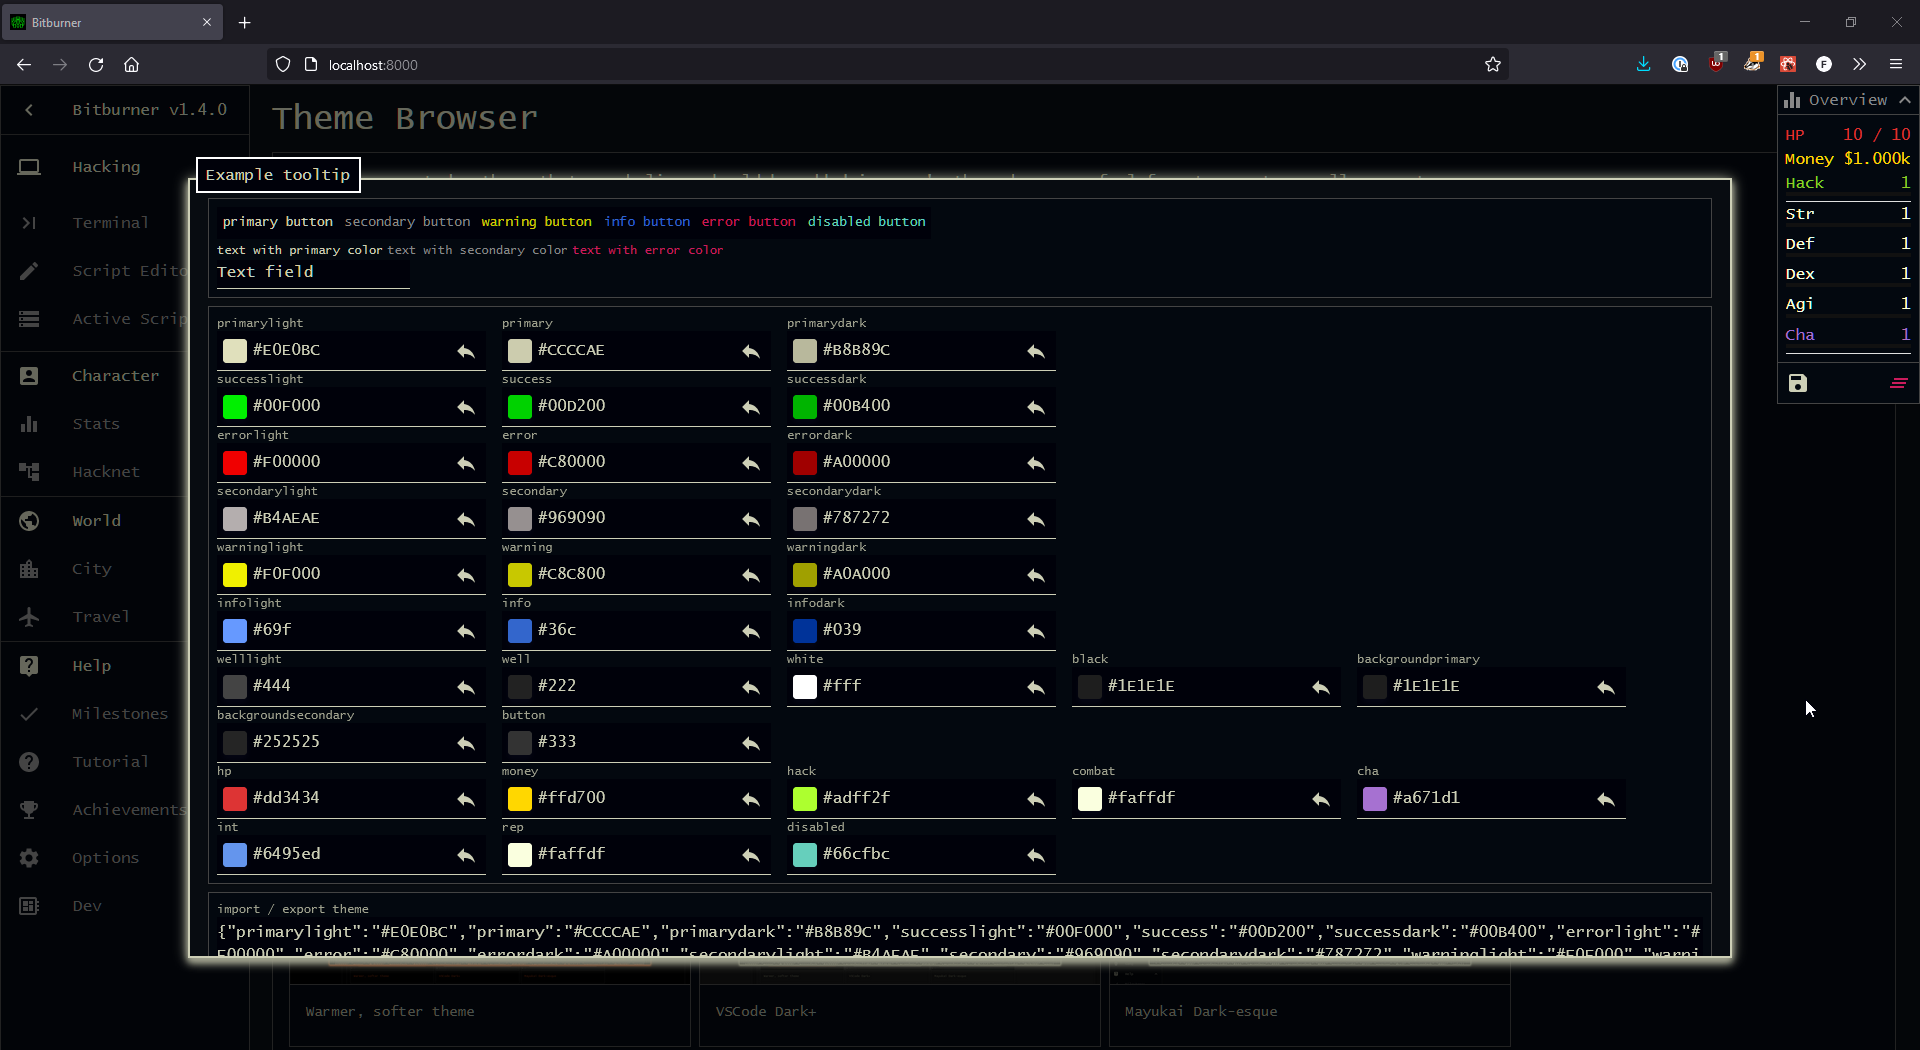The image size is (1920, 1050).
Task: Click the primary button example
Action: [277, 222]
